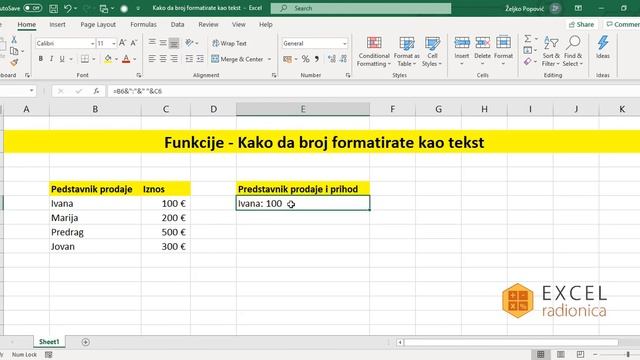
Task: Open Alignment dialog launcher
Action: [x=274, y=75]
